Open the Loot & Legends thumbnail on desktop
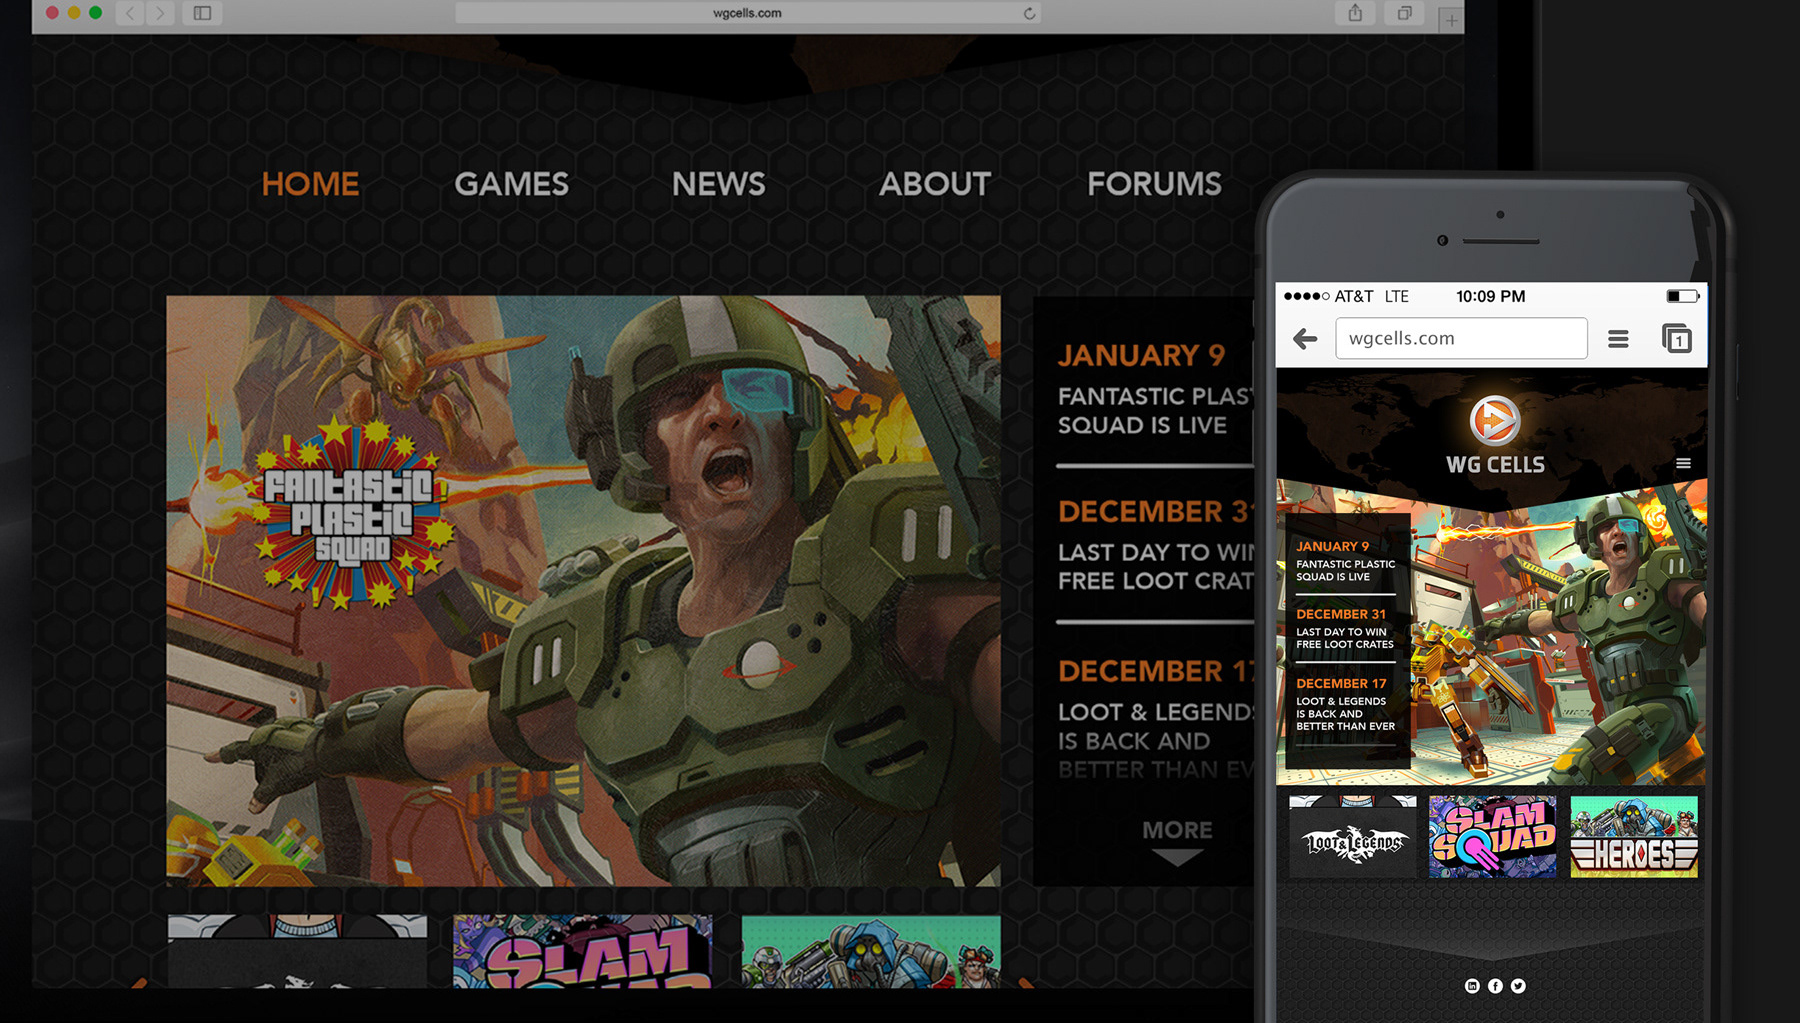The height and width of the screenshot is (1023, 1800). click(x=297, y=951)
